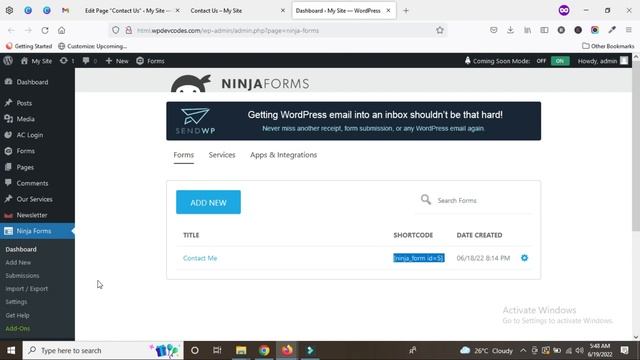Viewport: 640px width, 360px height.
Task: Open Forms menu in admin bar
Action: click(x=150, y=61)
